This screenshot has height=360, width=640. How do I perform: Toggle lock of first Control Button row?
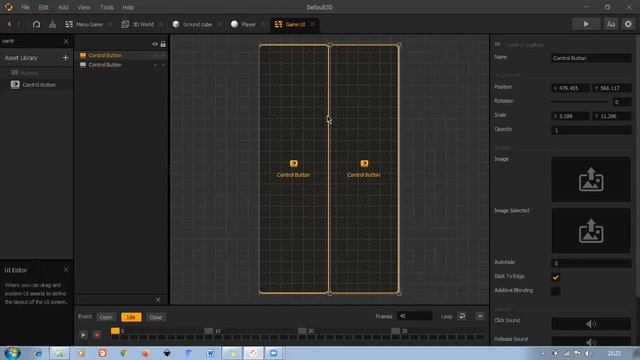[163, 55]
